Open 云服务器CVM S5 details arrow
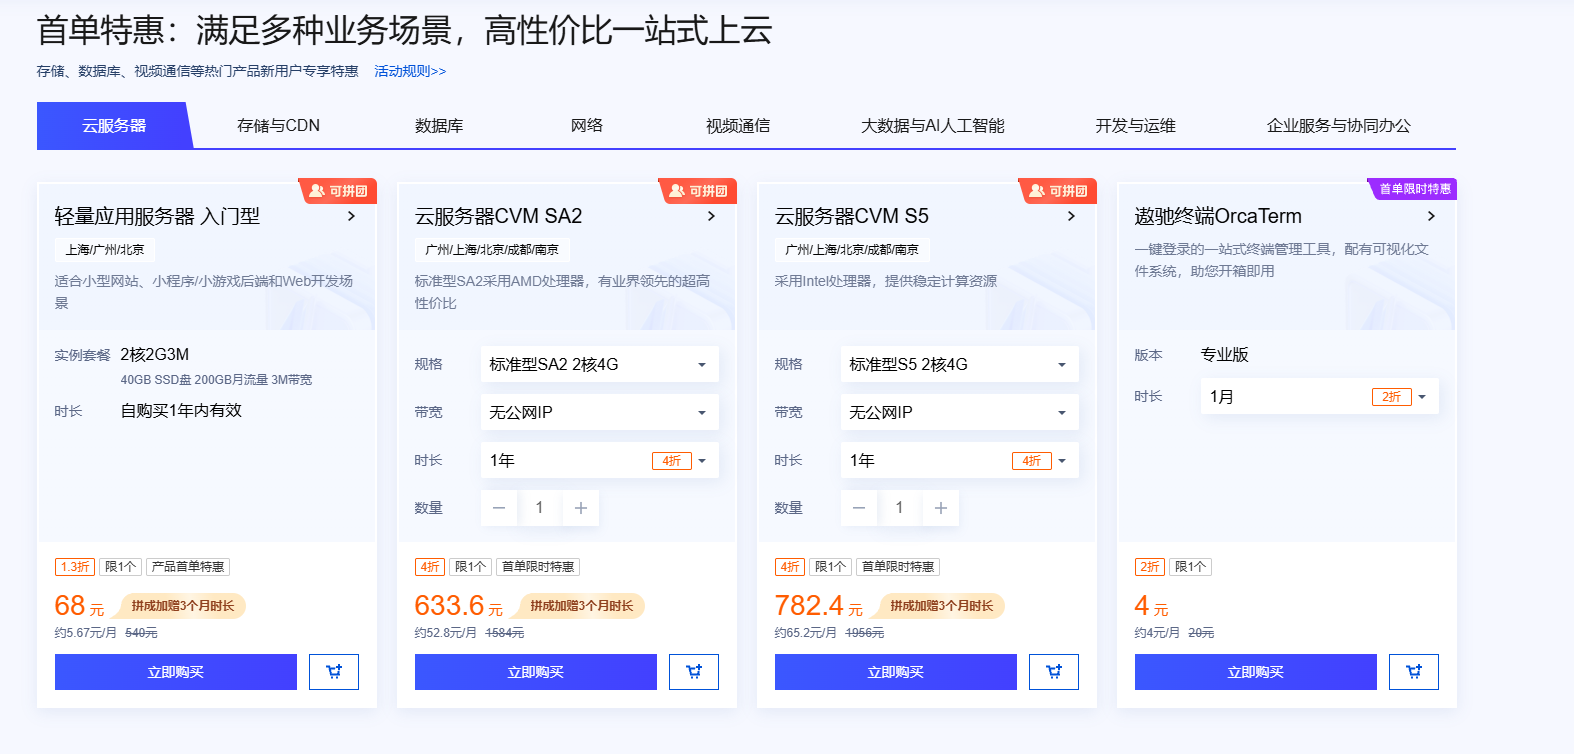 (1071, 216)
